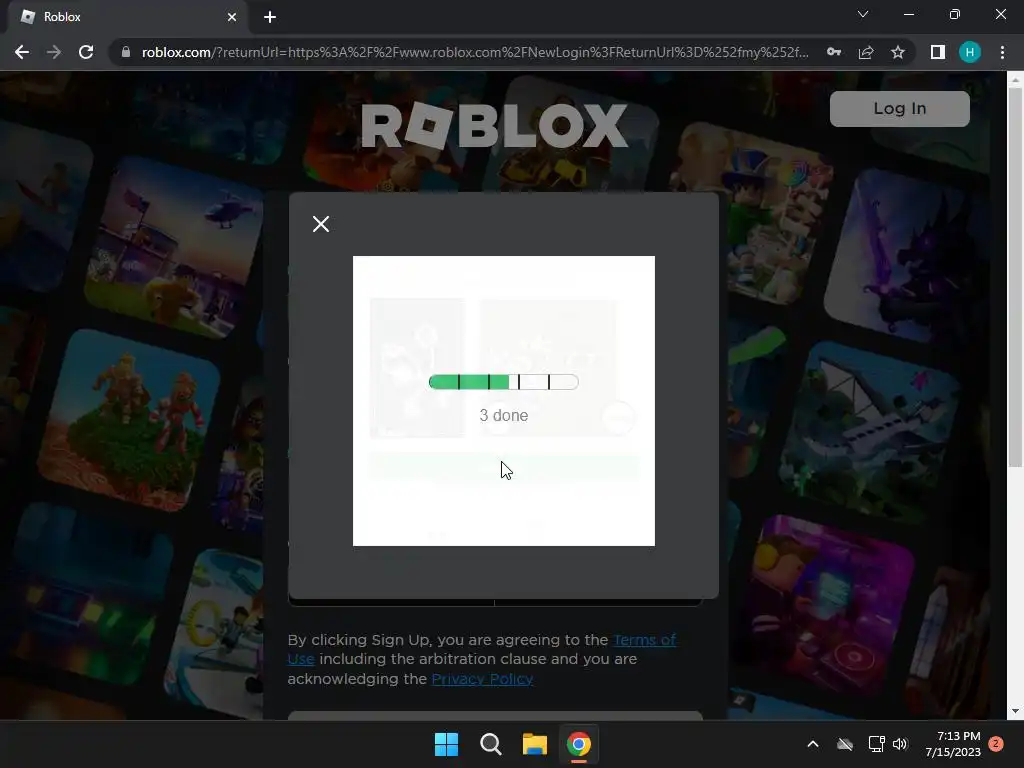Click the Roblox logo
The image size is (1024, 768).
494,125
